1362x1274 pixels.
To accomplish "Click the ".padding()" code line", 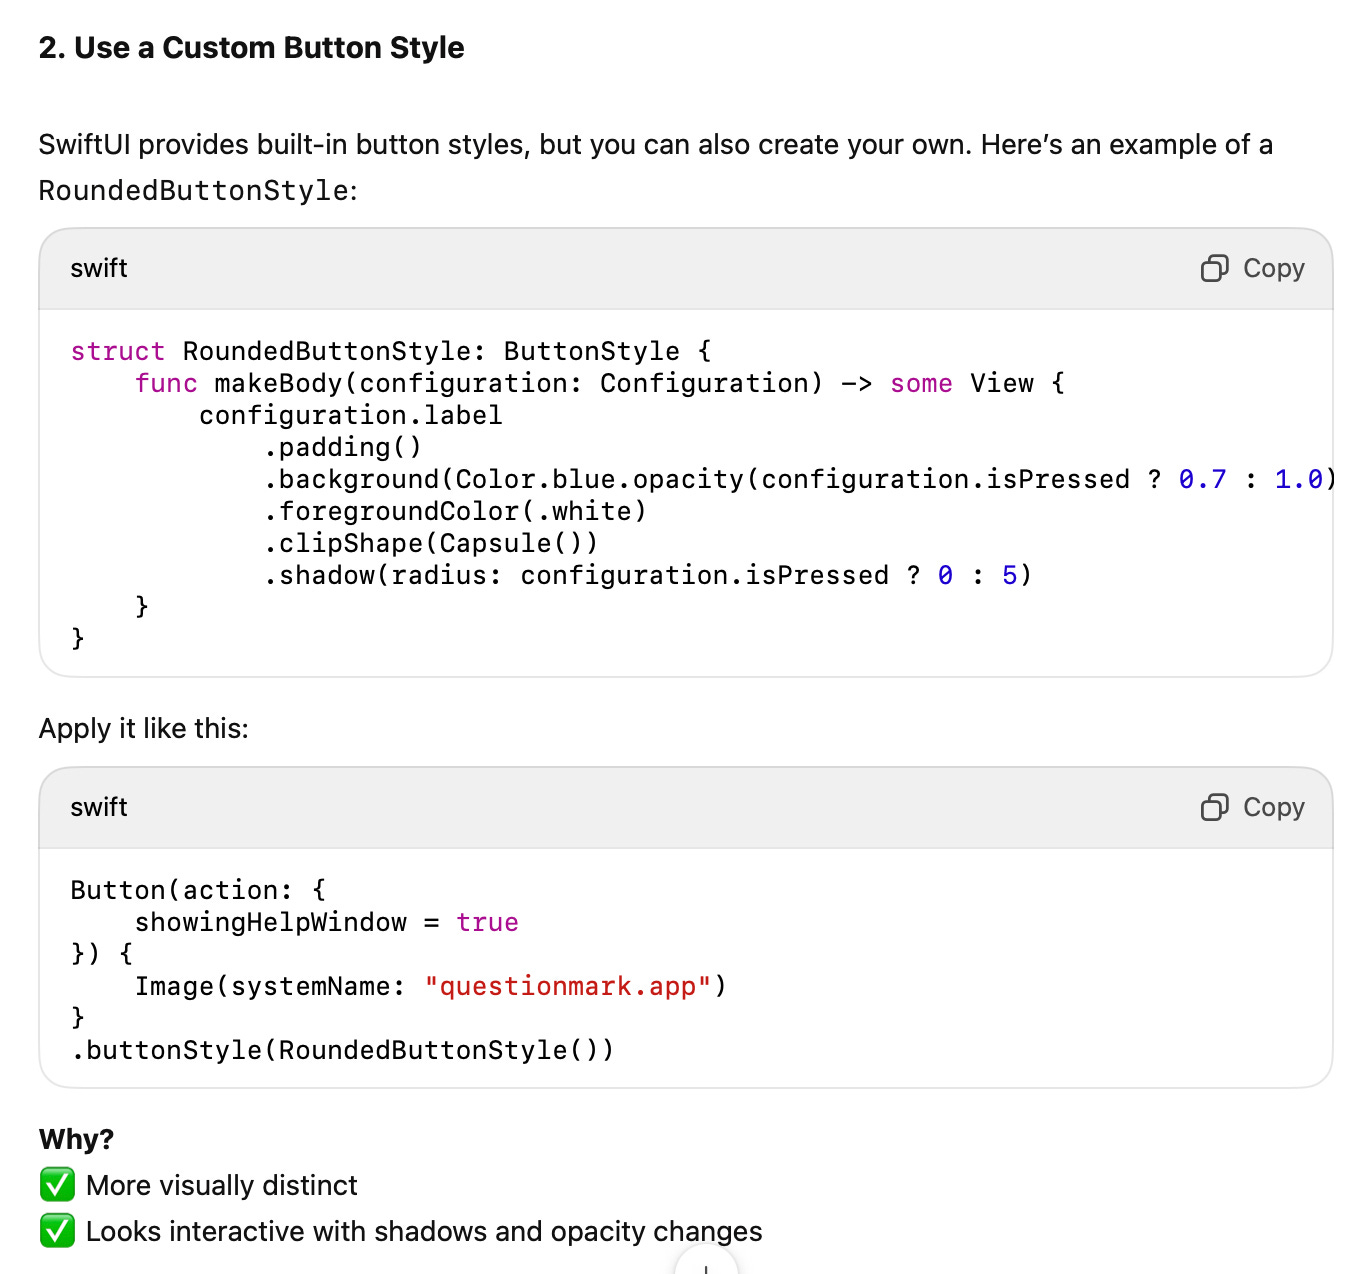I will (x=343, y=447).
